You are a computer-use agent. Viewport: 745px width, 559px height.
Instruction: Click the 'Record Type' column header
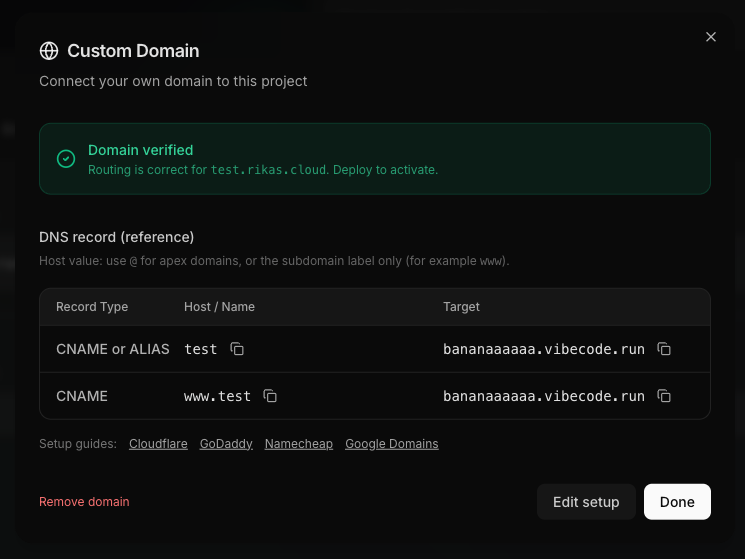[x=92, y=307]
